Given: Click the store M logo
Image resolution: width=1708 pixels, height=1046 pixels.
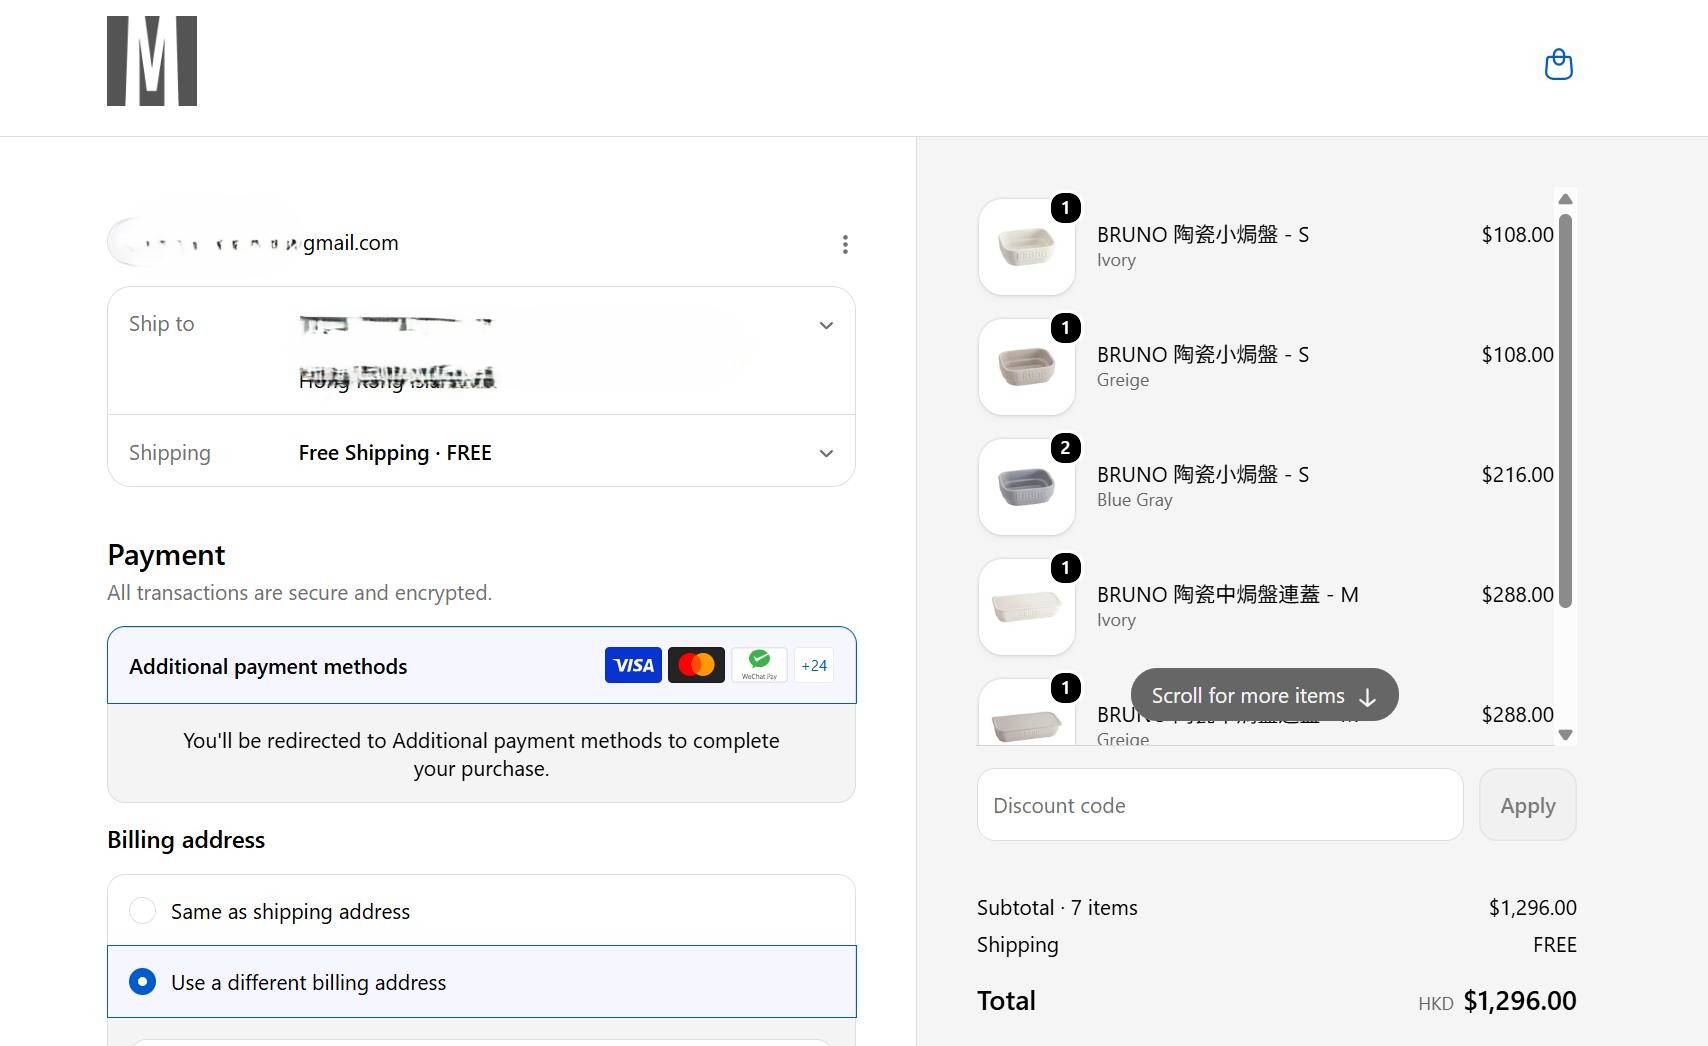Looking at the screenshot, I should coord(152,61).
